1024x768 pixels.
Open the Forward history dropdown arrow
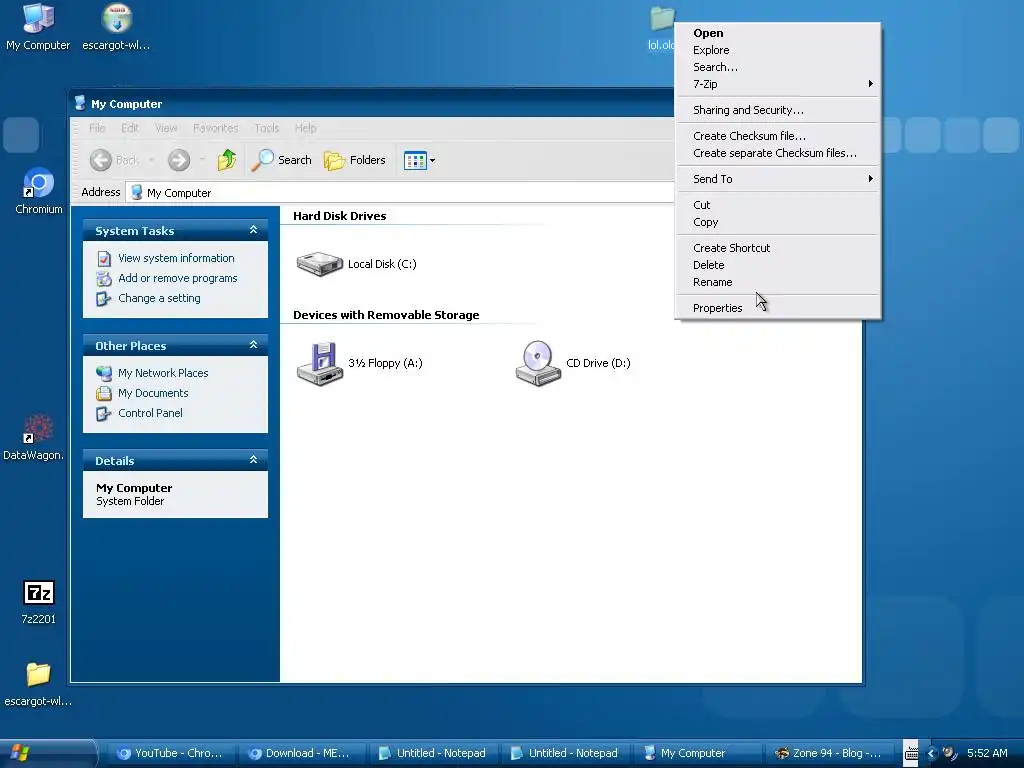pyautogui.click(x=202, y=160)
